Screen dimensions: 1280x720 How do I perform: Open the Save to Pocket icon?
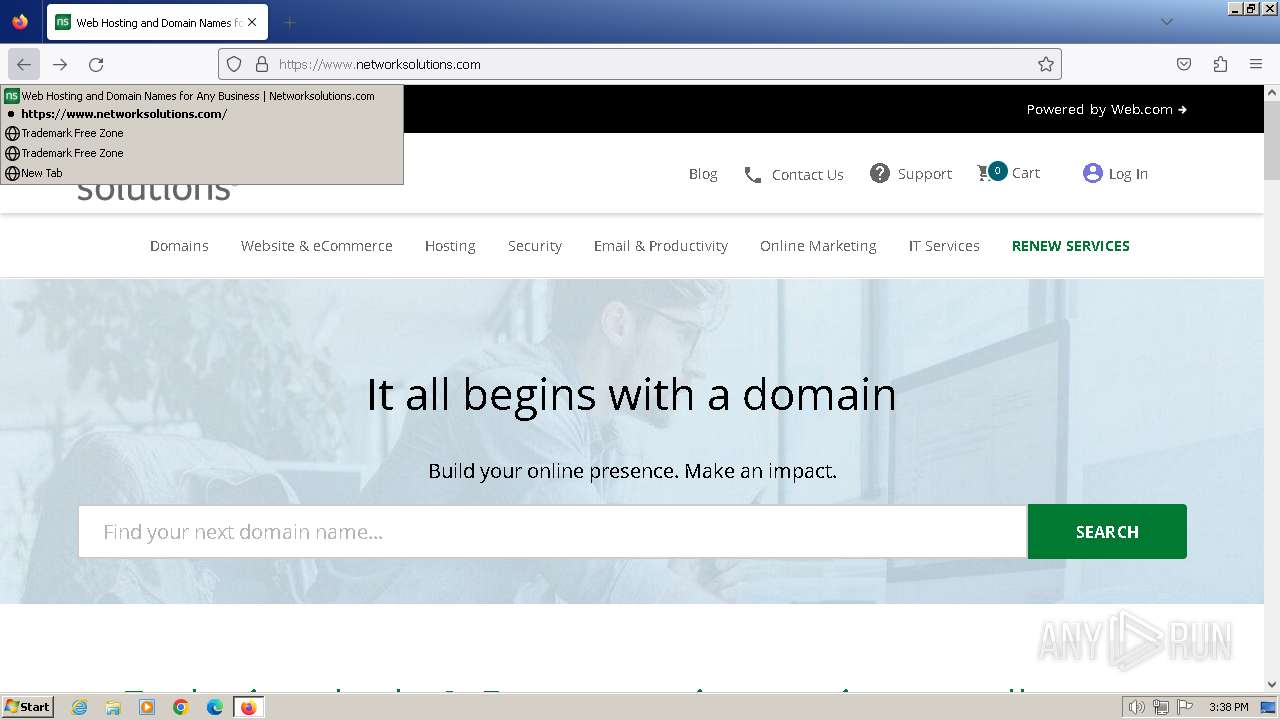(1184, 64)
